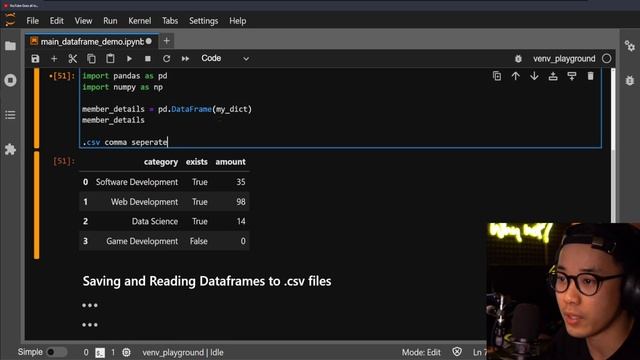
Task: Click the 'Software Development' table cell
Action: [137, 182]
